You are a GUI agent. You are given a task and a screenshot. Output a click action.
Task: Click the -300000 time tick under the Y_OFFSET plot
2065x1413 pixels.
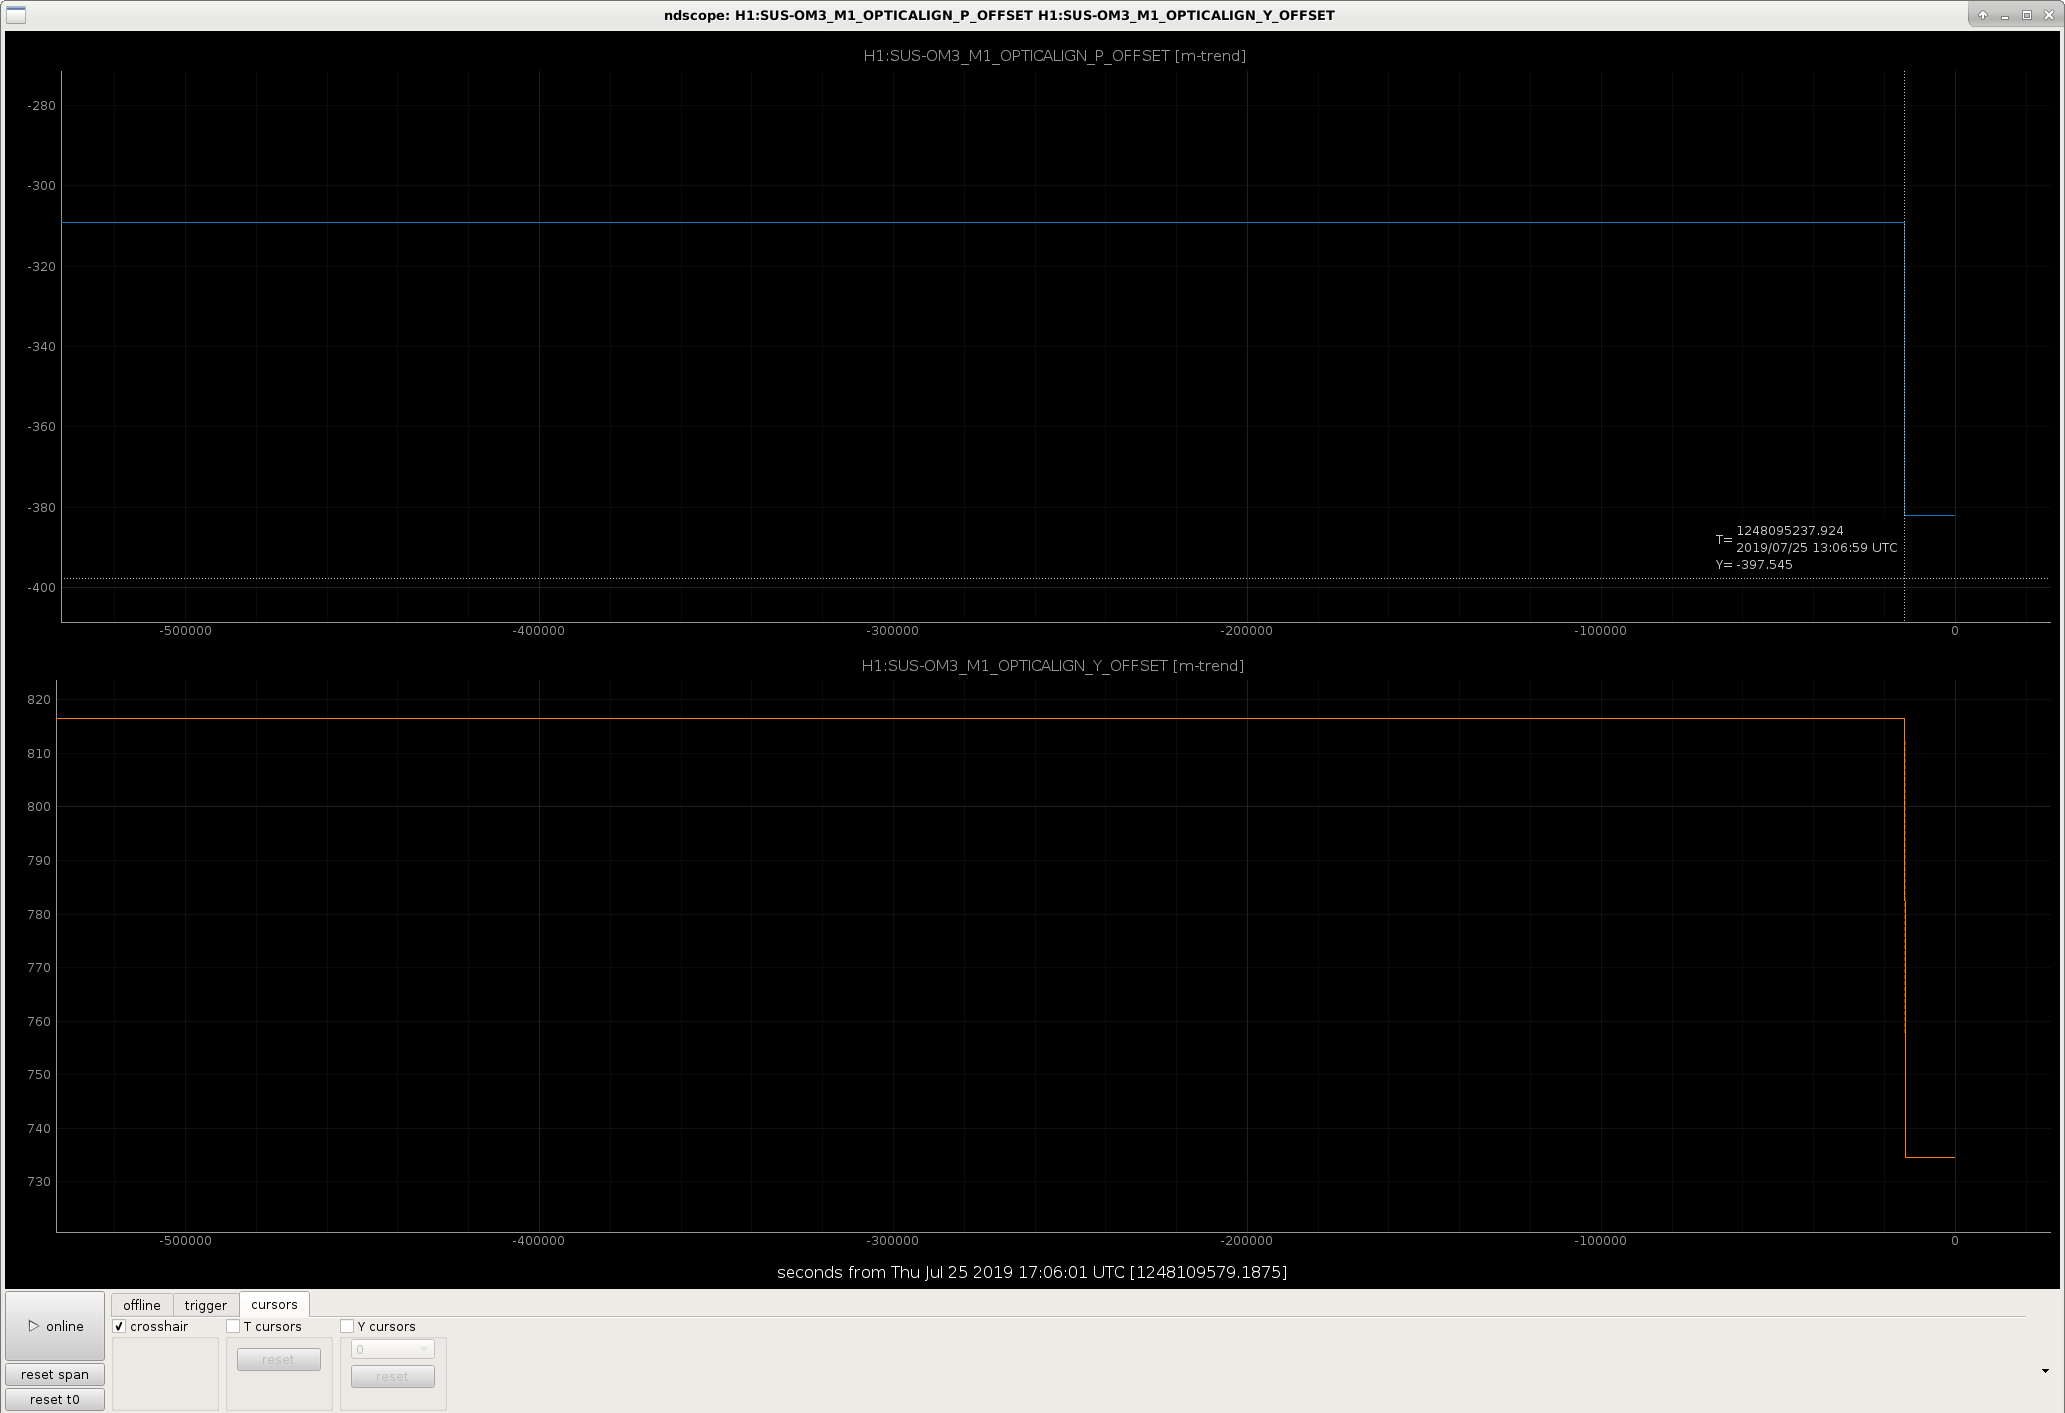pyautogui.click(x=892, y=1241)
